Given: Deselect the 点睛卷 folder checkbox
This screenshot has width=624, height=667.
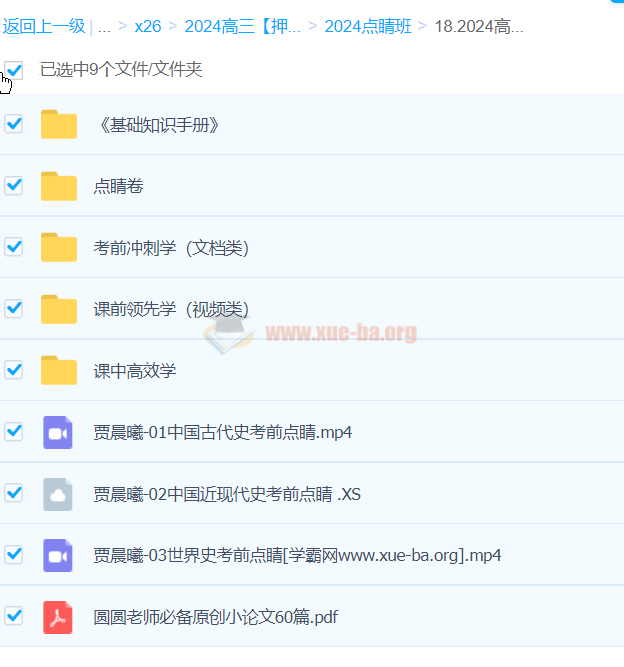Looking at the screenshot, I should click(x=14, y=185).
